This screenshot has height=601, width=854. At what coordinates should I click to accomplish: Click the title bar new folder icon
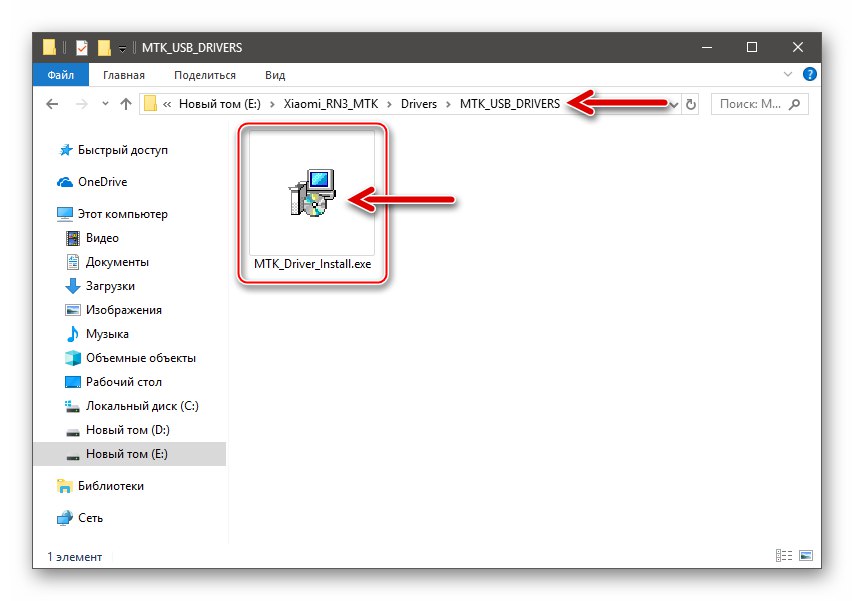coord(104,47)
